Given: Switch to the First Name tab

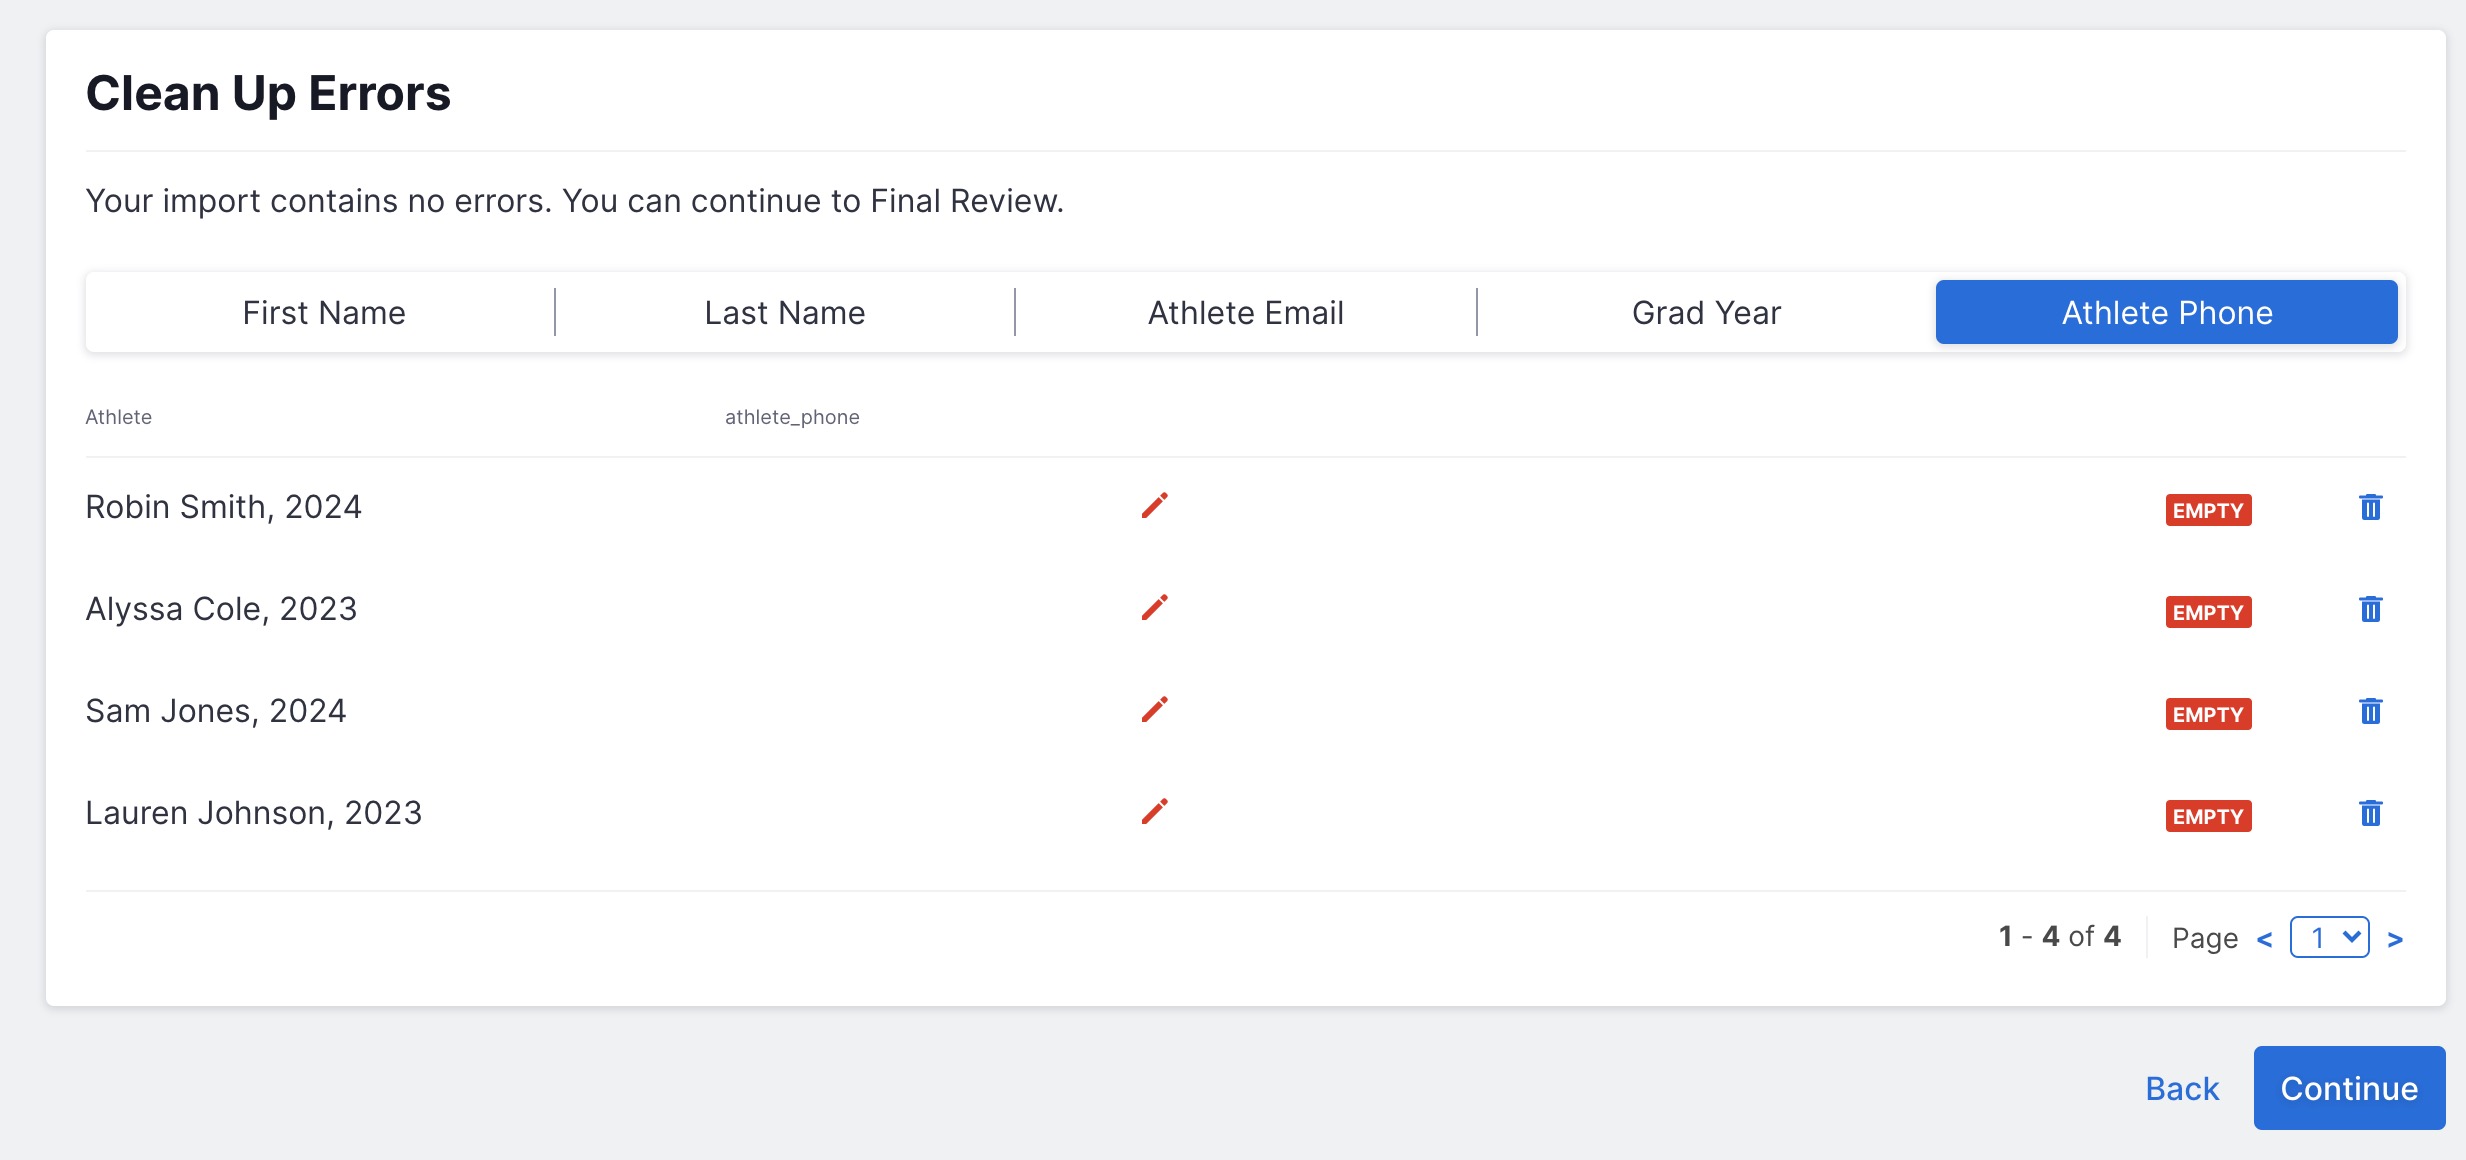Looking at the screenshot, I should (324, 313).
